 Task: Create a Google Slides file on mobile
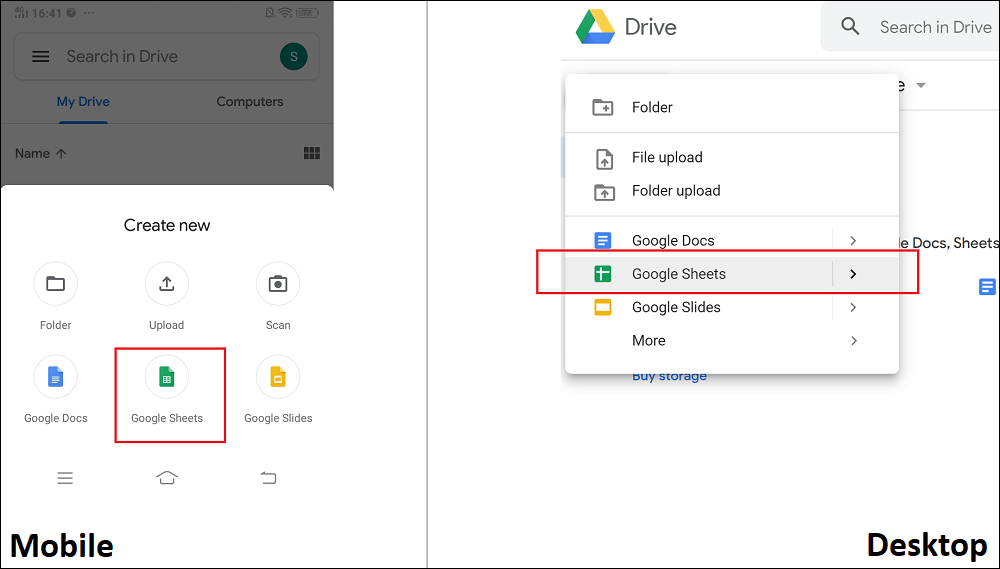pyautogui.click(x=278, y=377)
